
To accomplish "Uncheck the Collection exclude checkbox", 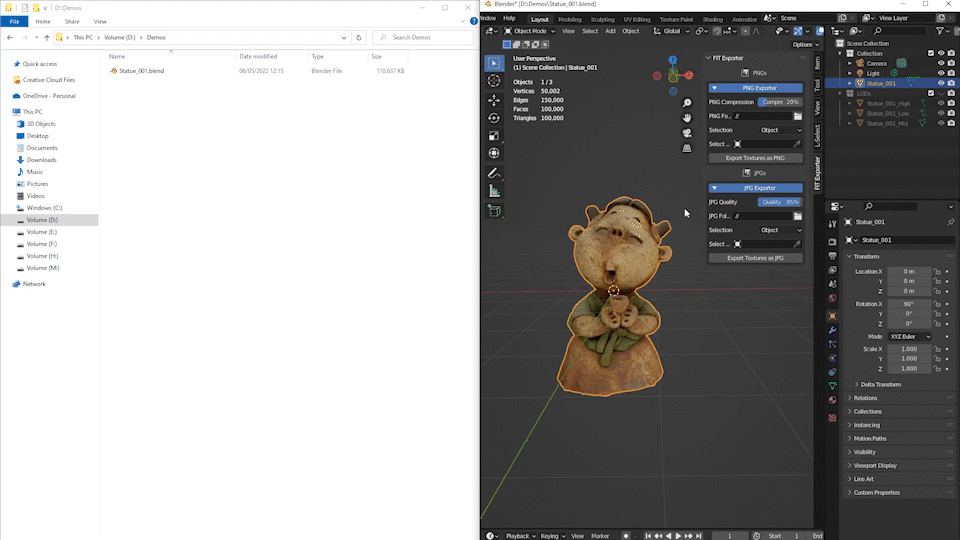I will [931, 53].
